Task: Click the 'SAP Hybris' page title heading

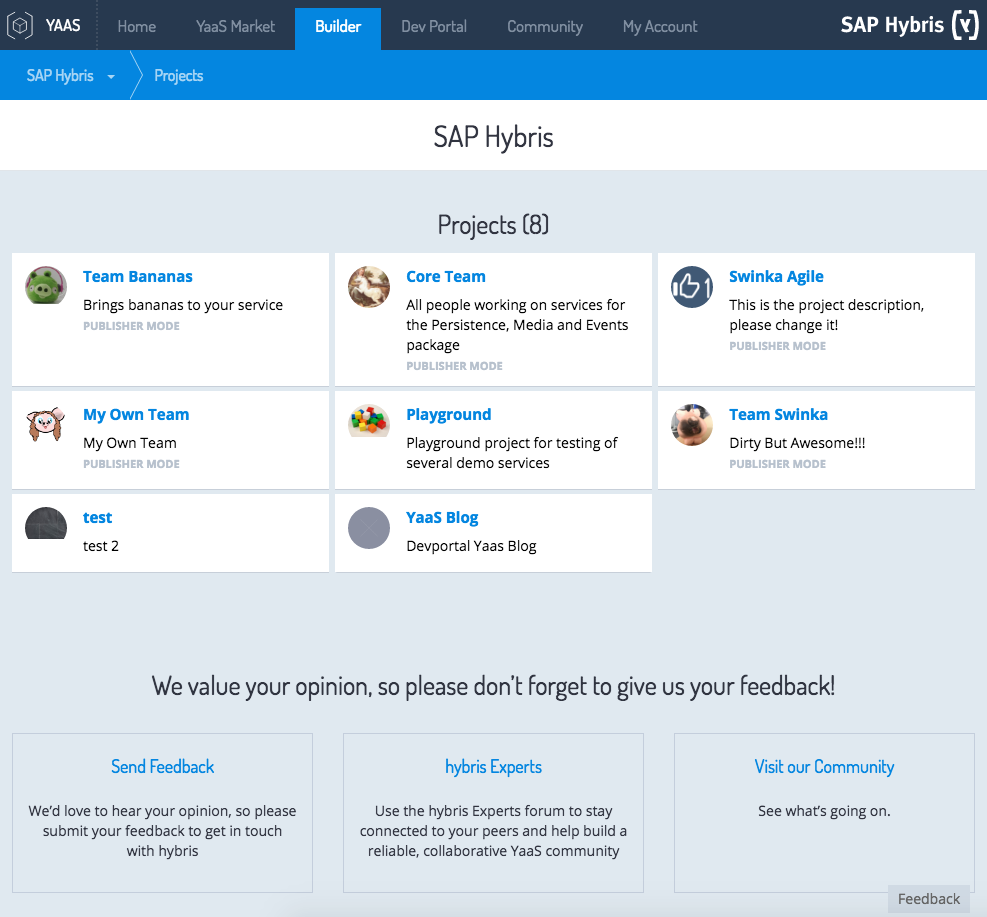Action: point(494,137)
